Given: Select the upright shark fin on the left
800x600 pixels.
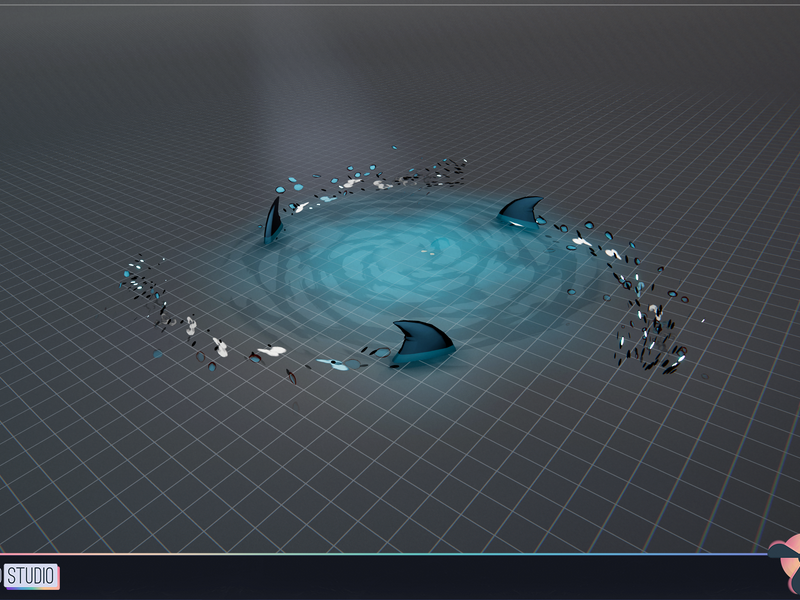Looking at the screenshot, I should tap(273, 220).
